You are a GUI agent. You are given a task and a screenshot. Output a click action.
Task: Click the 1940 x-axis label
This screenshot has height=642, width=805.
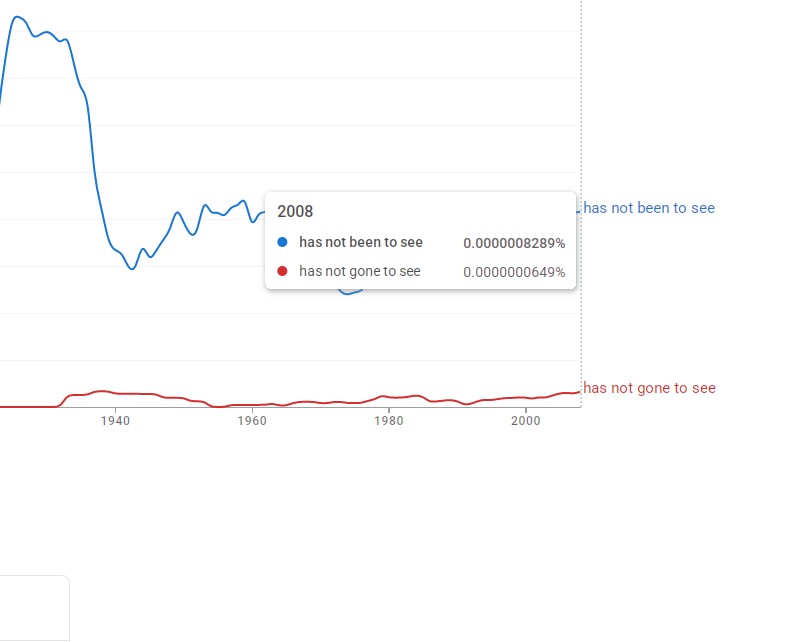pyautogui.click(x=116, y=422)
